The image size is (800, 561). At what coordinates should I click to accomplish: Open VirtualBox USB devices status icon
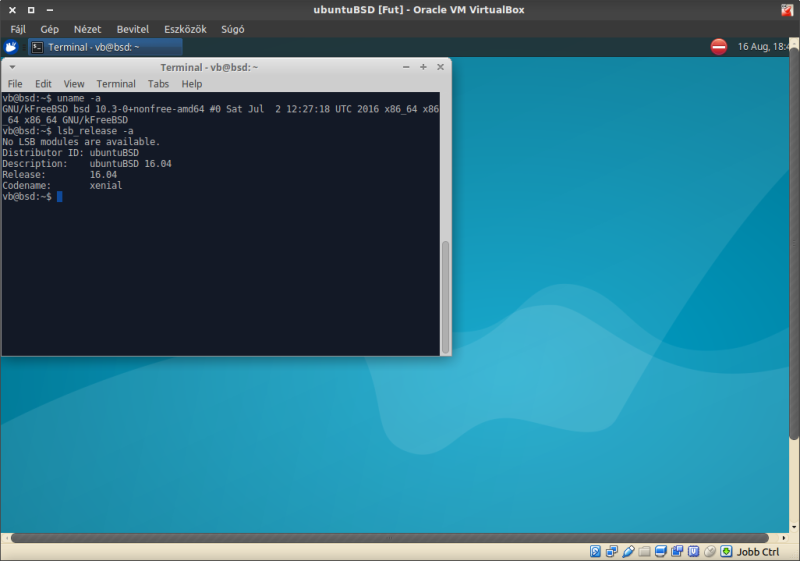pyautogui.click(x=628, y=551)
